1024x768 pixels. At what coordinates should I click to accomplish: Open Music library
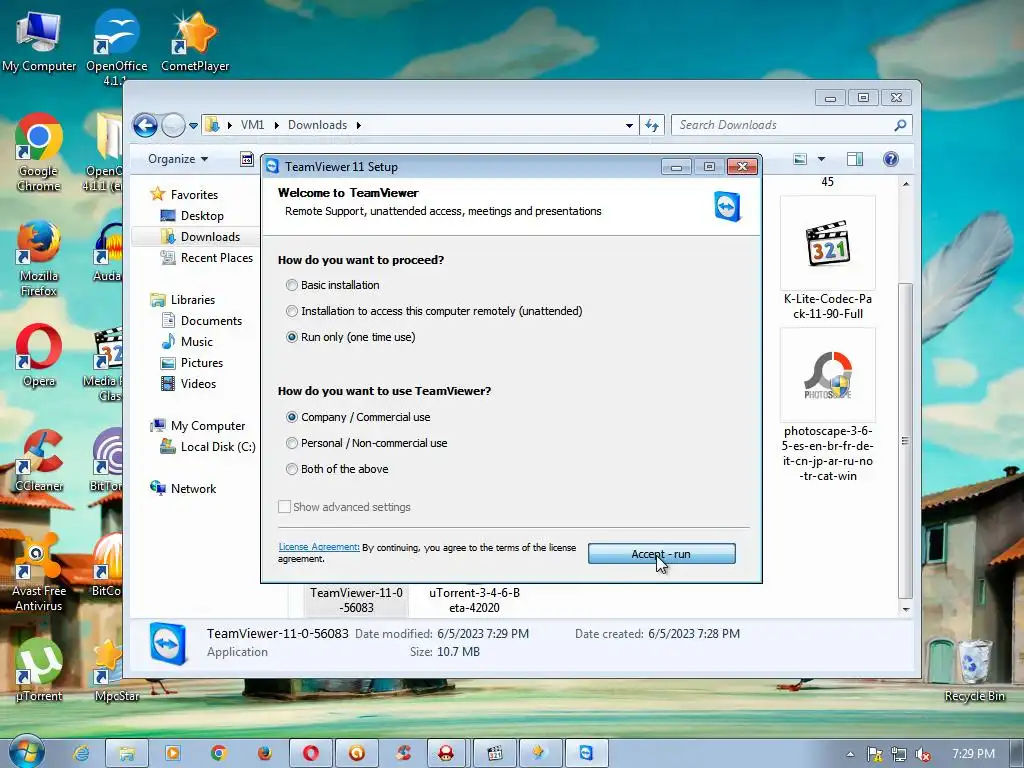[187, 342]
